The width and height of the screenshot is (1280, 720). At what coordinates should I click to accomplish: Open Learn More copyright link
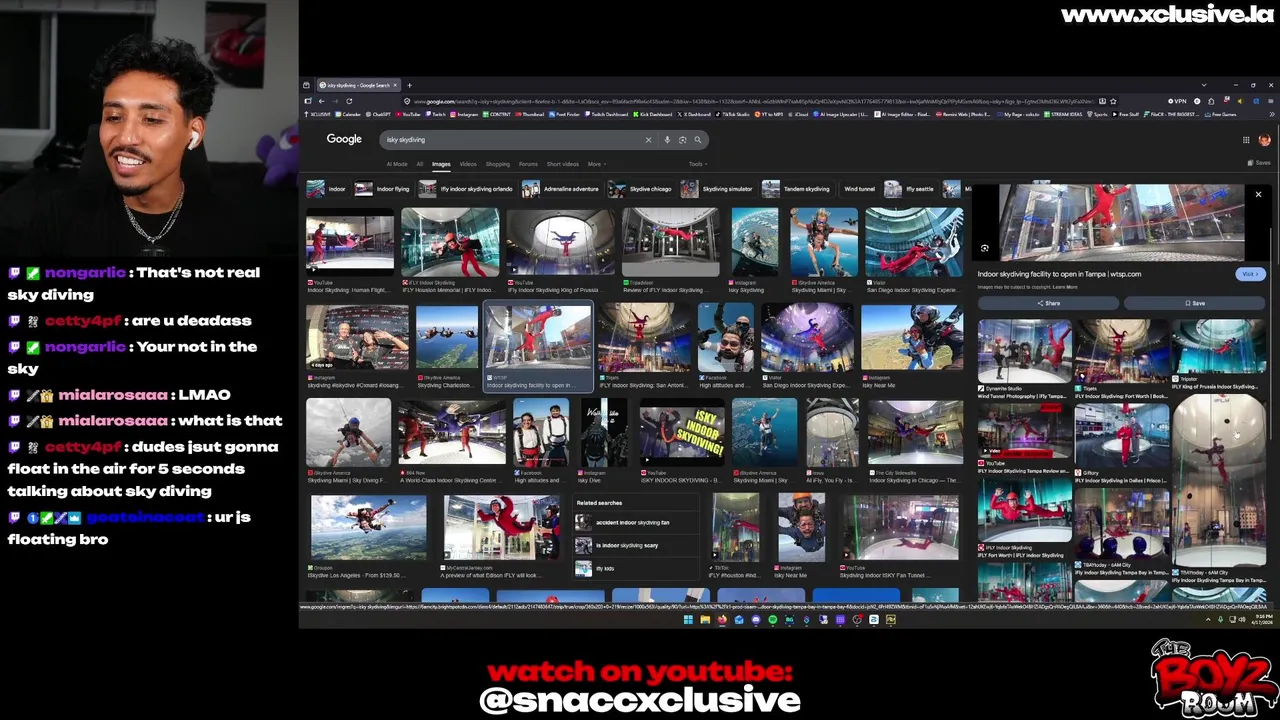(x=1065, y=287)
